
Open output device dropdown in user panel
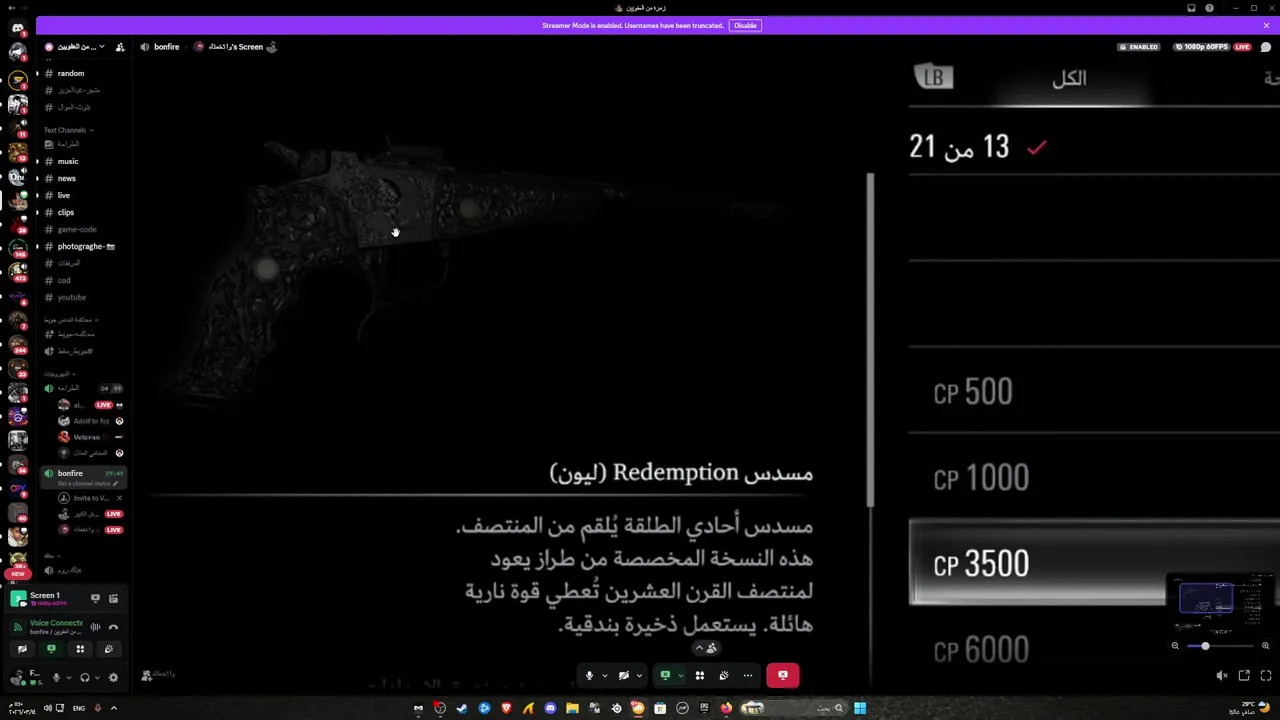click(x=97, y=677)
